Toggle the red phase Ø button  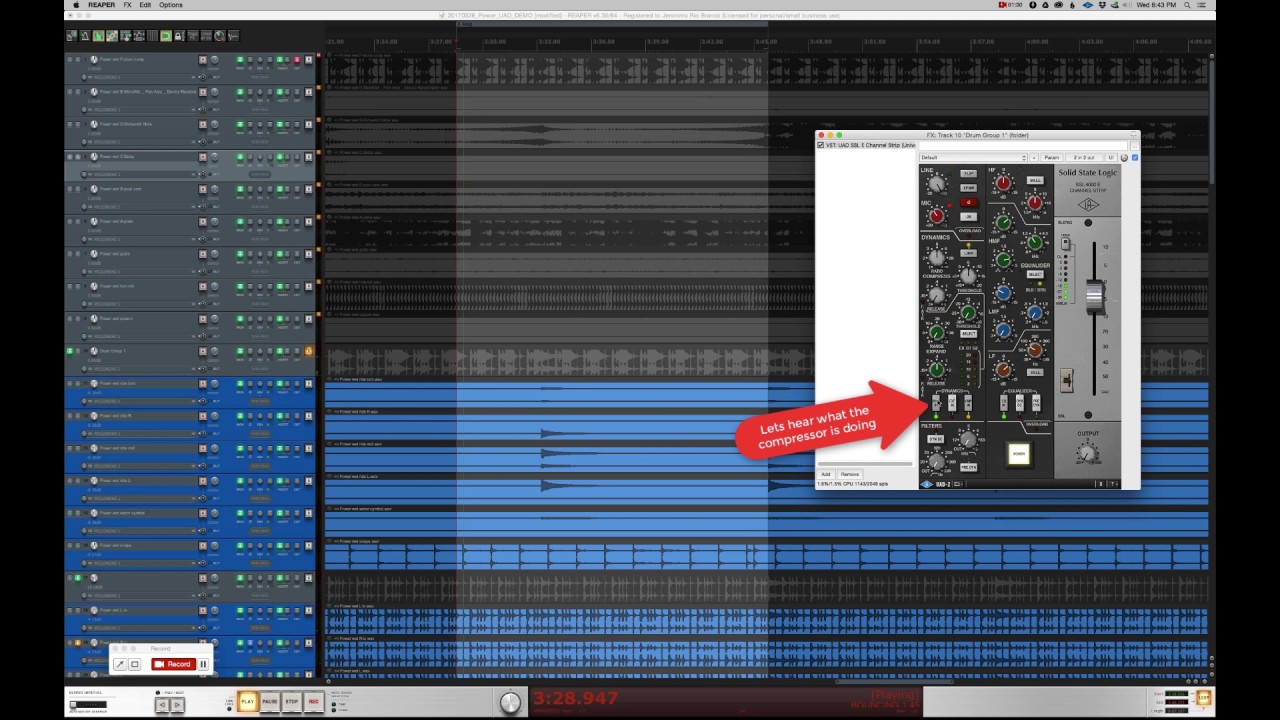[969, 202]
